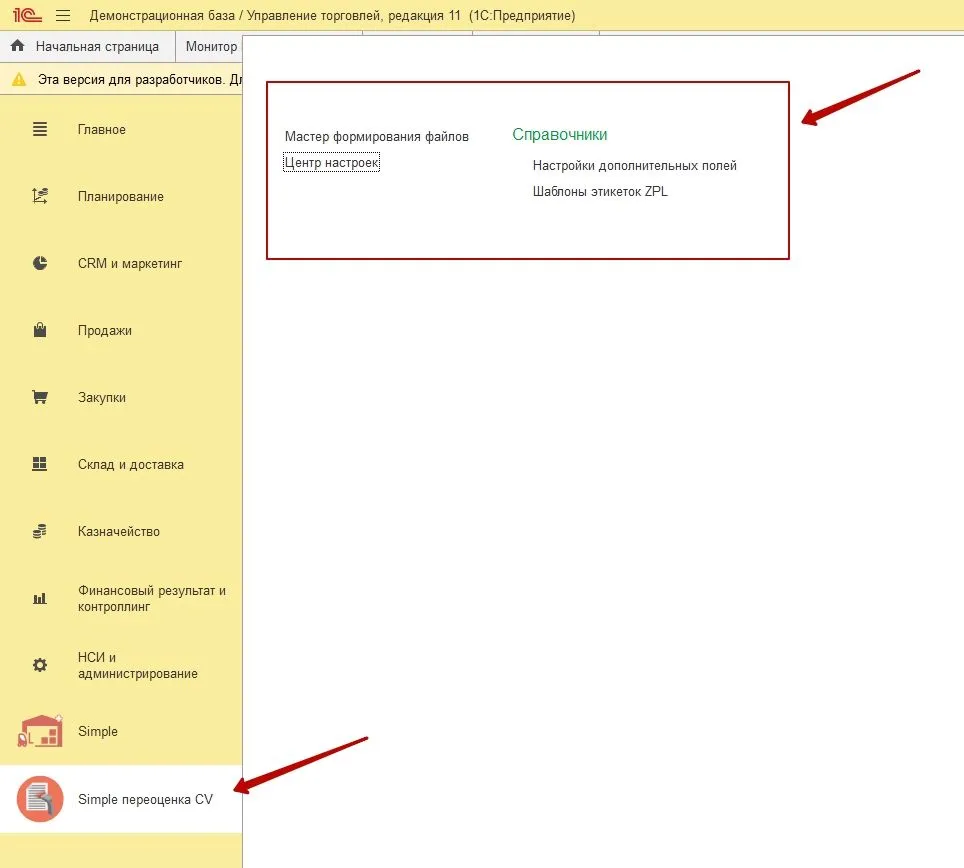The height and width of the screenshot is (868, 964).
Task: Click the Финансовый результат bar chart icon
Action: 40,598
